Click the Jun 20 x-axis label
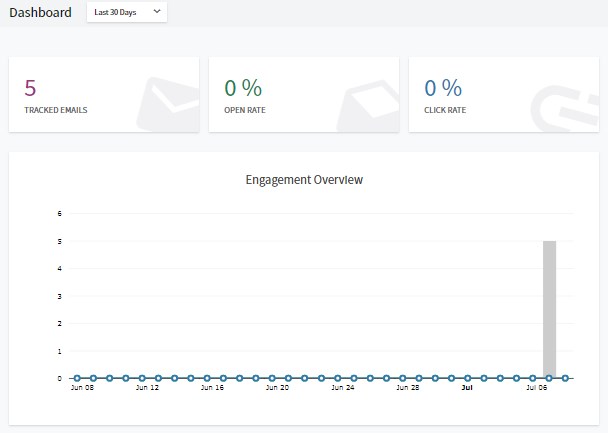Image resolution: width=608 pixels, height=433 pixels. point(277,387)
